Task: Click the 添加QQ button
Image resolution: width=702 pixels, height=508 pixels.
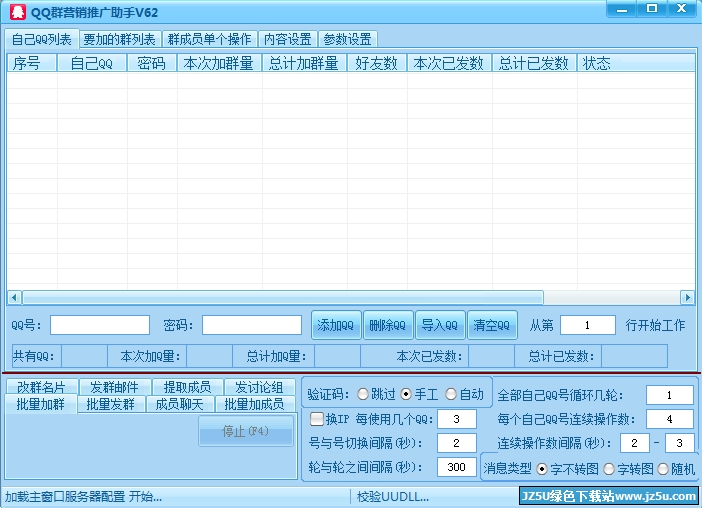Action: point(336,325)
